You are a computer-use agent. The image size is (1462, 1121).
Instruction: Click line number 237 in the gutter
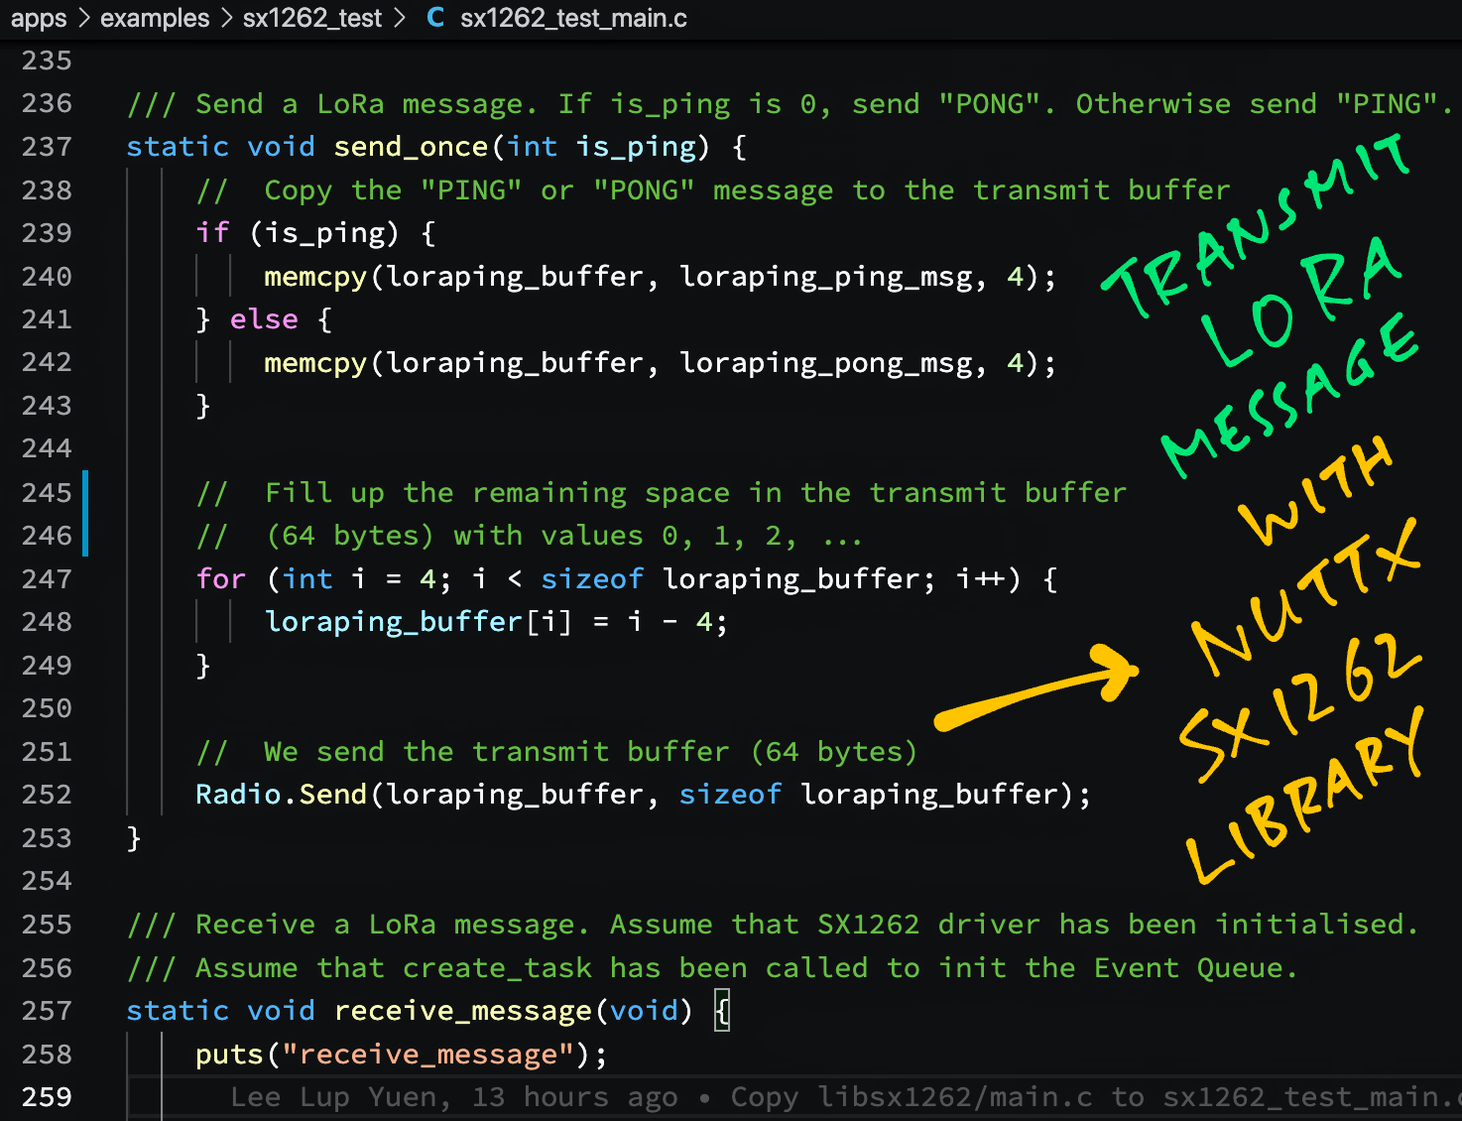pyautogui.click(x=47, y=147)
